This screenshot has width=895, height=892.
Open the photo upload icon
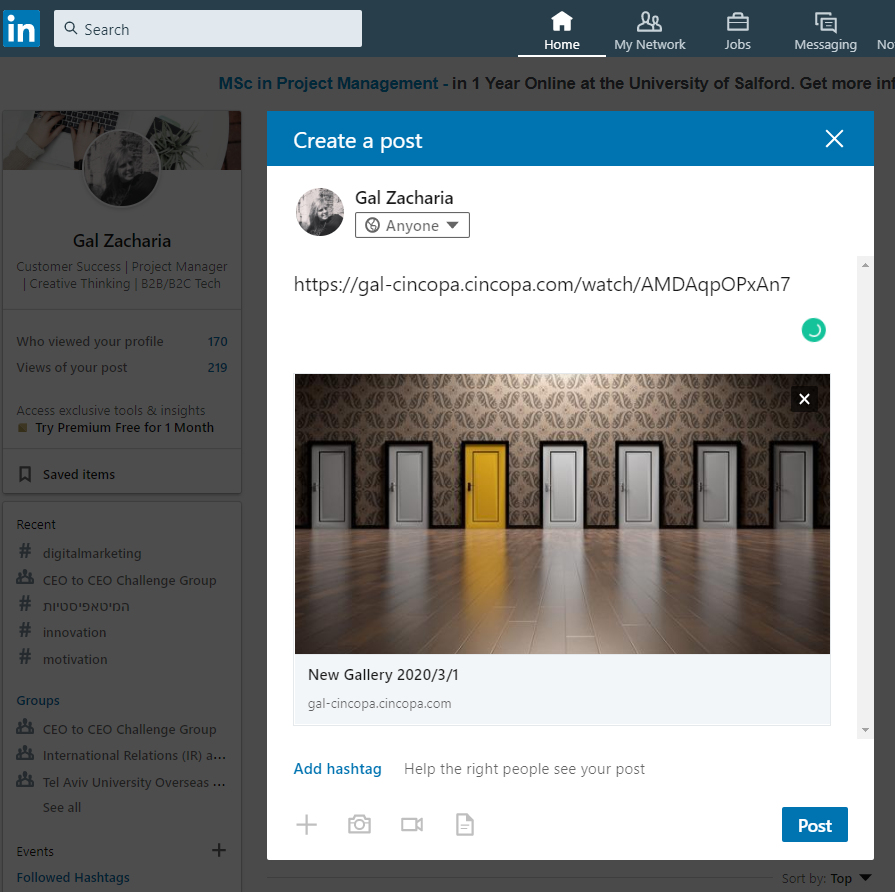tap(359, 824)
